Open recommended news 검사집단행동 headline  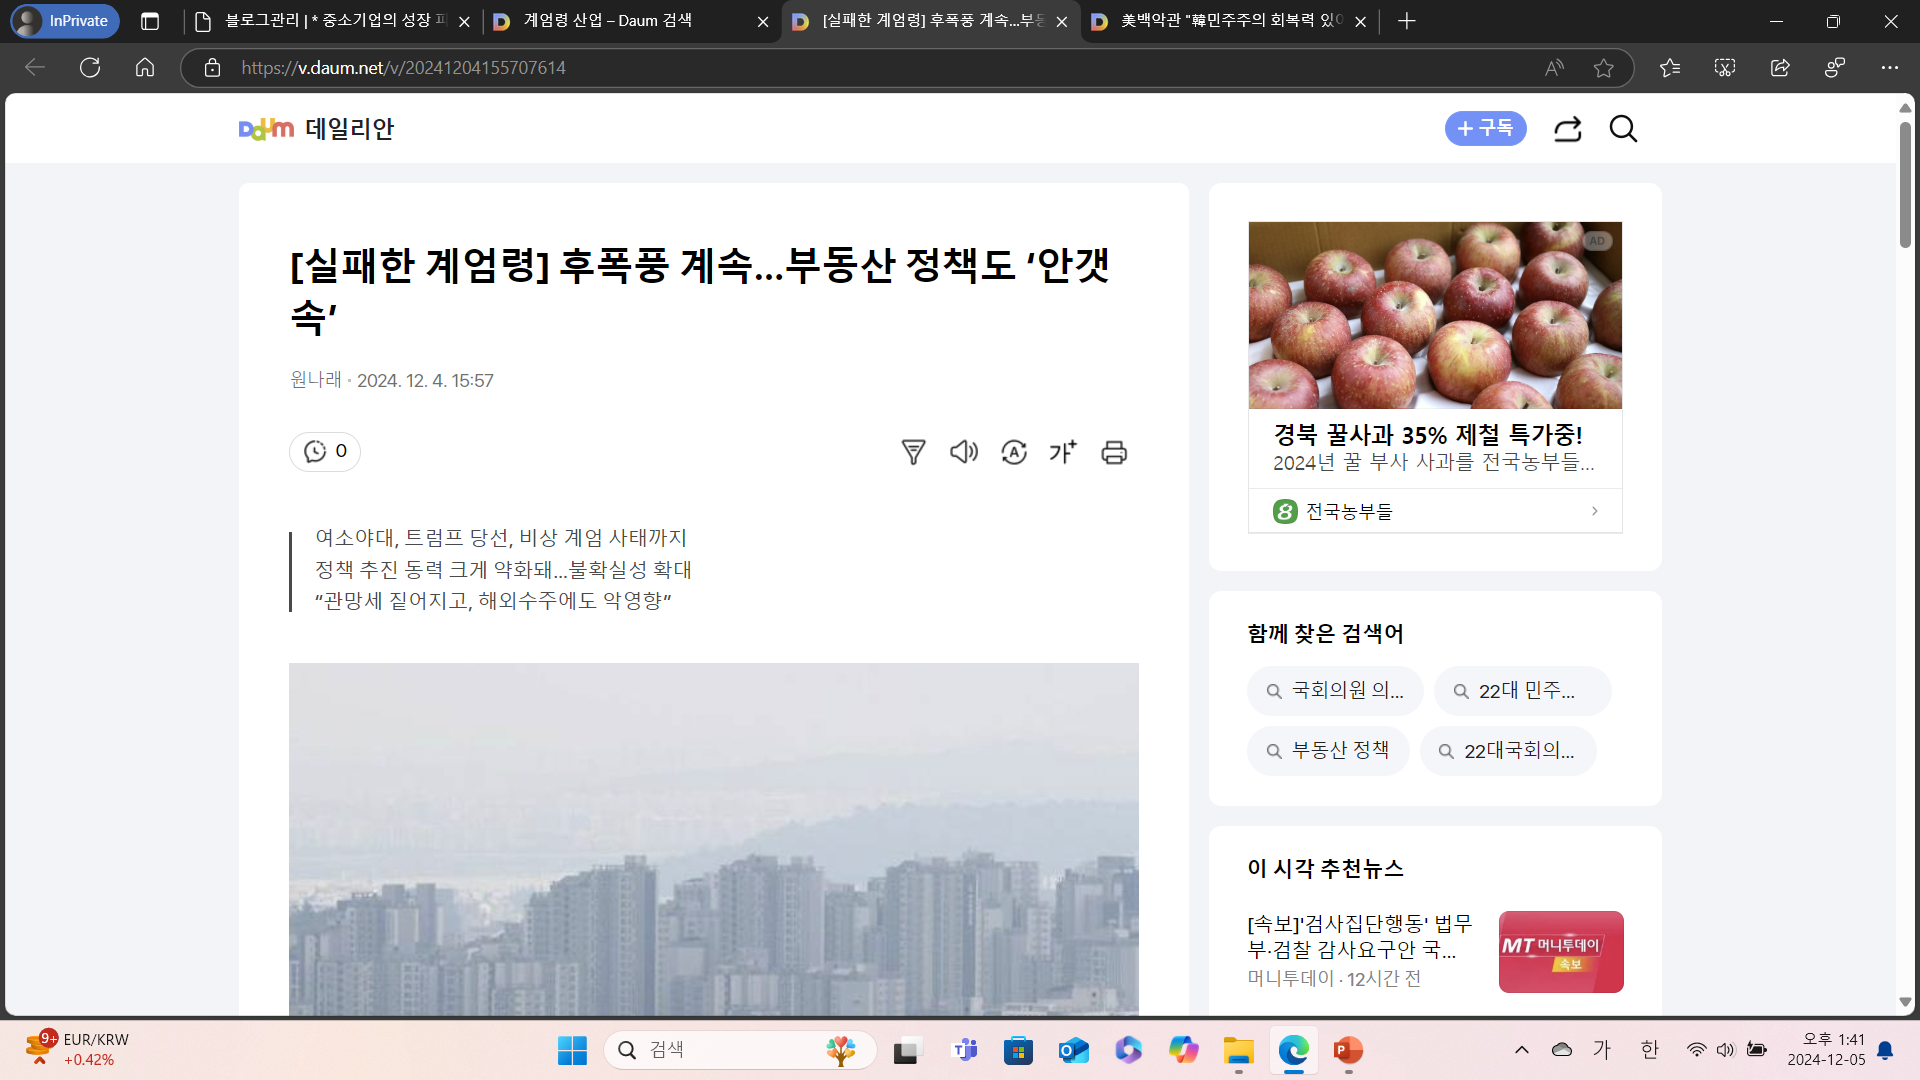(x=1360, y=936)
